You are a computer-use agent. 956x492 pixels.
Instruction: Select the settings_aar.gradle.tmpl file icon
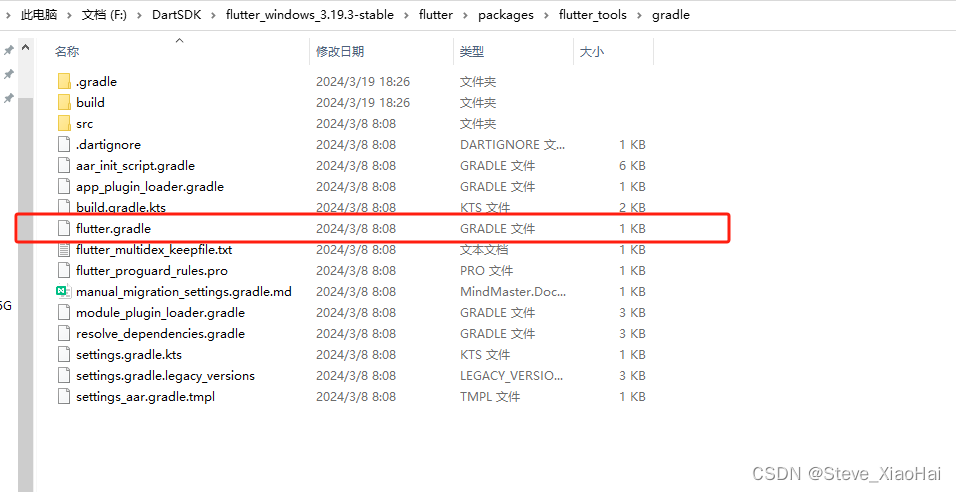click(64, 396)
